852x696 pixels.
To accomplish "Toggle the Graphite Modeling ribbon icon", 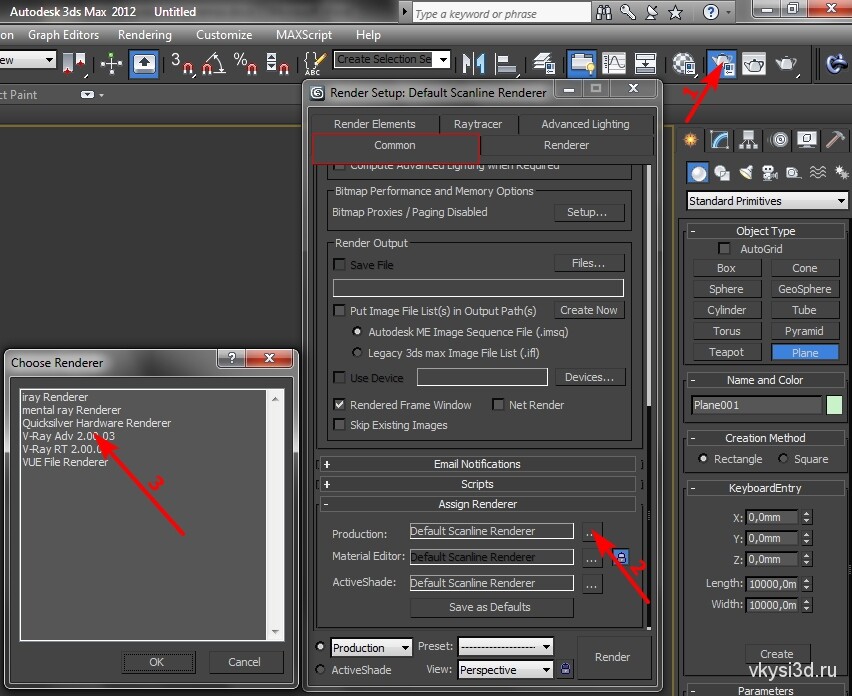I will coord(582,64).
